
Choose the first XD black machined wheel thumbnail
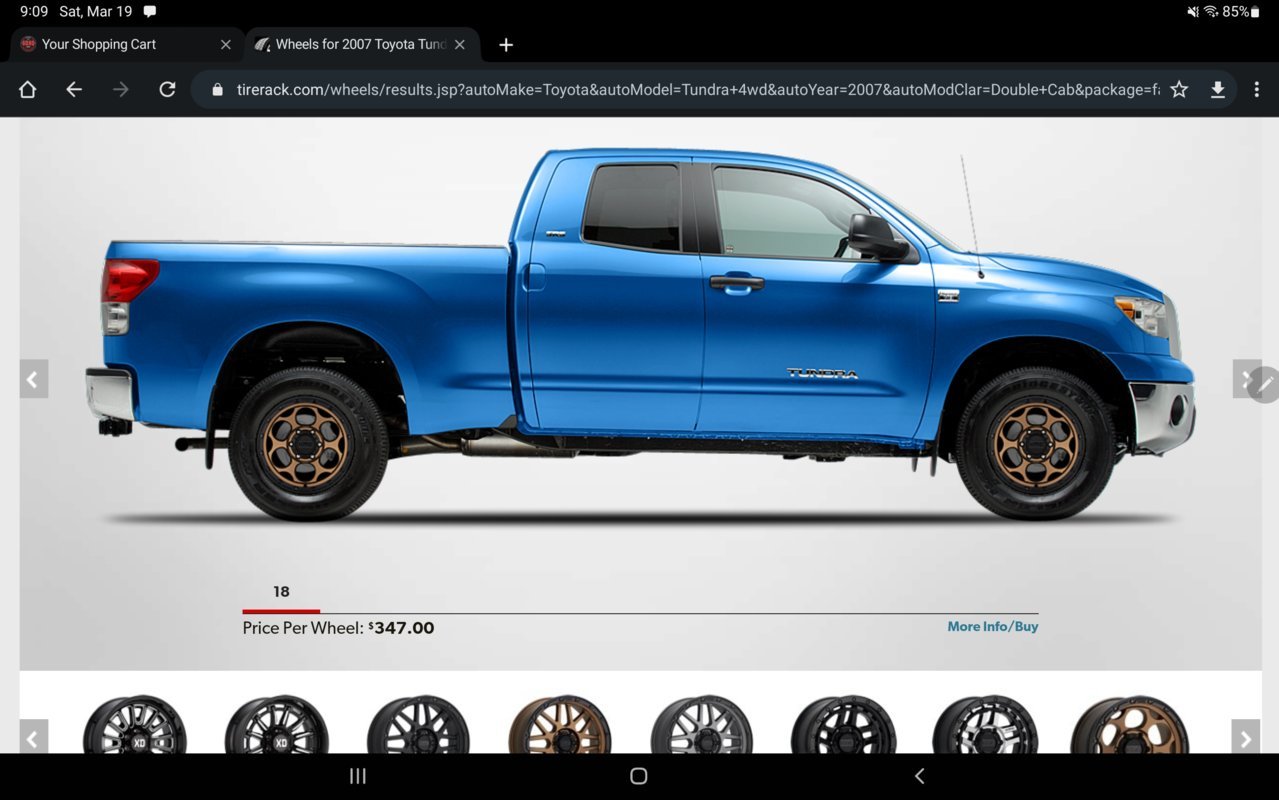tap(134, 725)
